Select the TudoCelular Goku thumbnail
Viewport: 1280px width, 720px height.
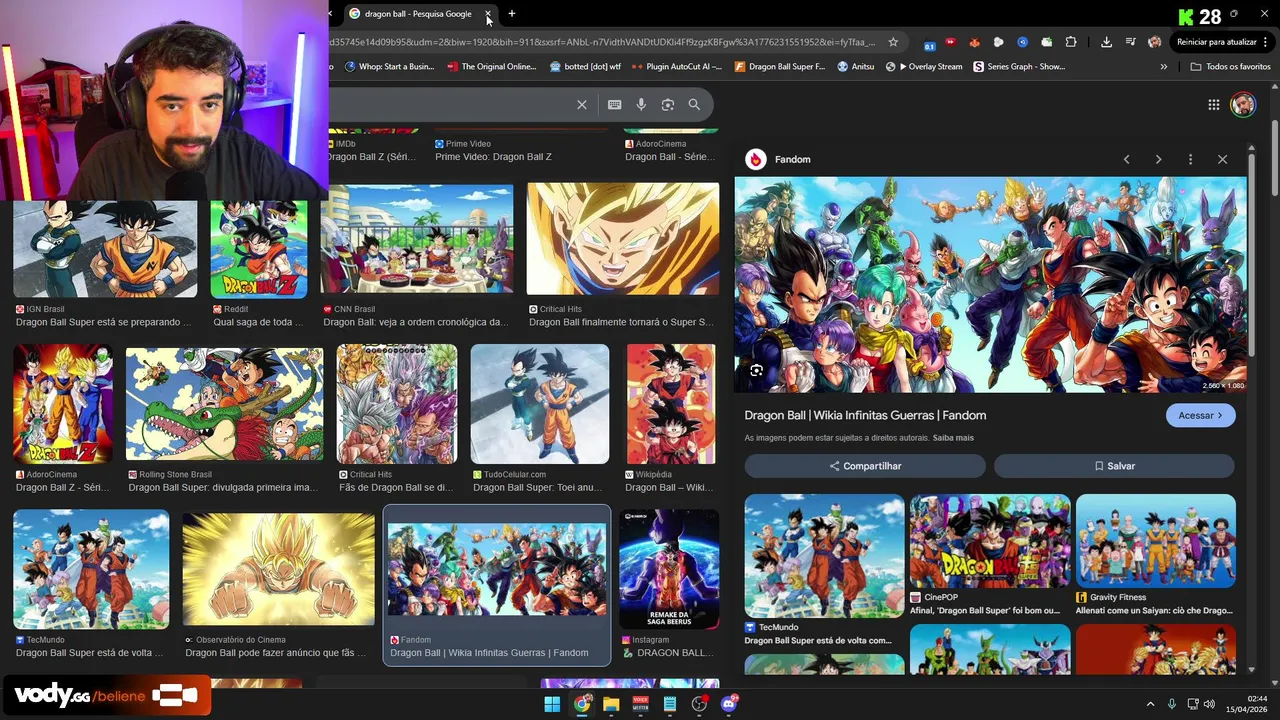point(540,404)
